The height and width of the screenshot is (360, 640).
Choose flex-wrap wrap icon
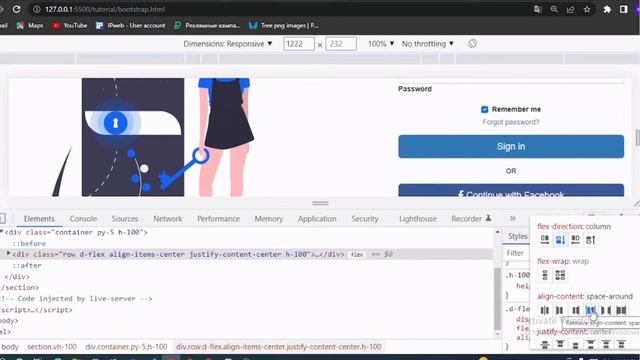[x=560, y=275]
